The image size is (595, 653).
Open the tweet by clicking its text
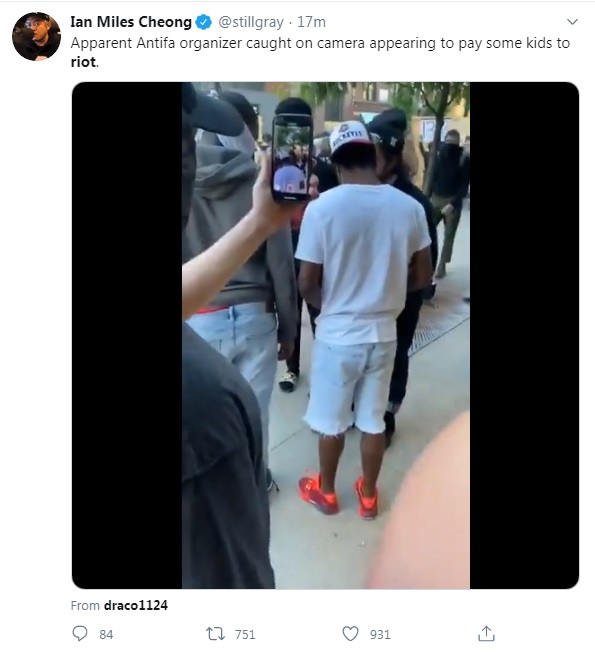click(x=320, y=52)
